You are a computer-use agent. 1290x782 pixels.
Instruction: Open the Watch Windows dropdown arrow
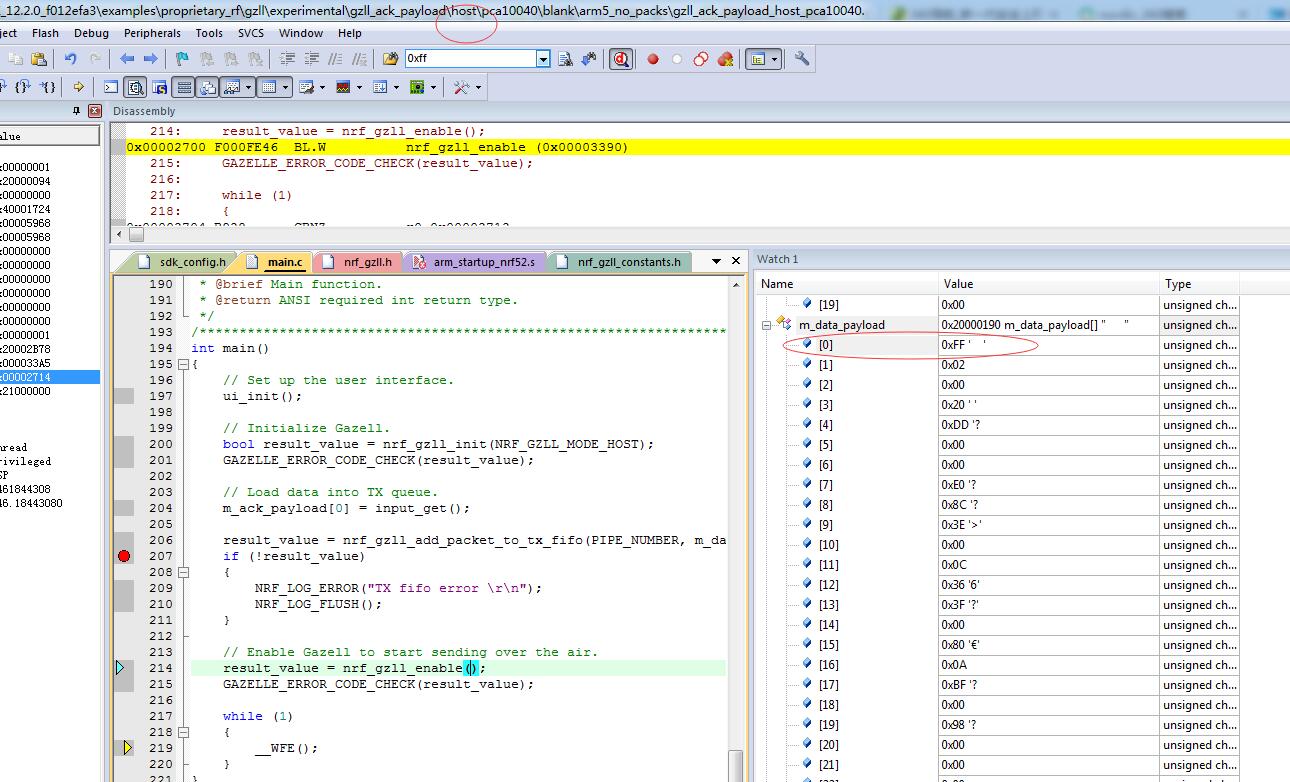pos(248,87)
